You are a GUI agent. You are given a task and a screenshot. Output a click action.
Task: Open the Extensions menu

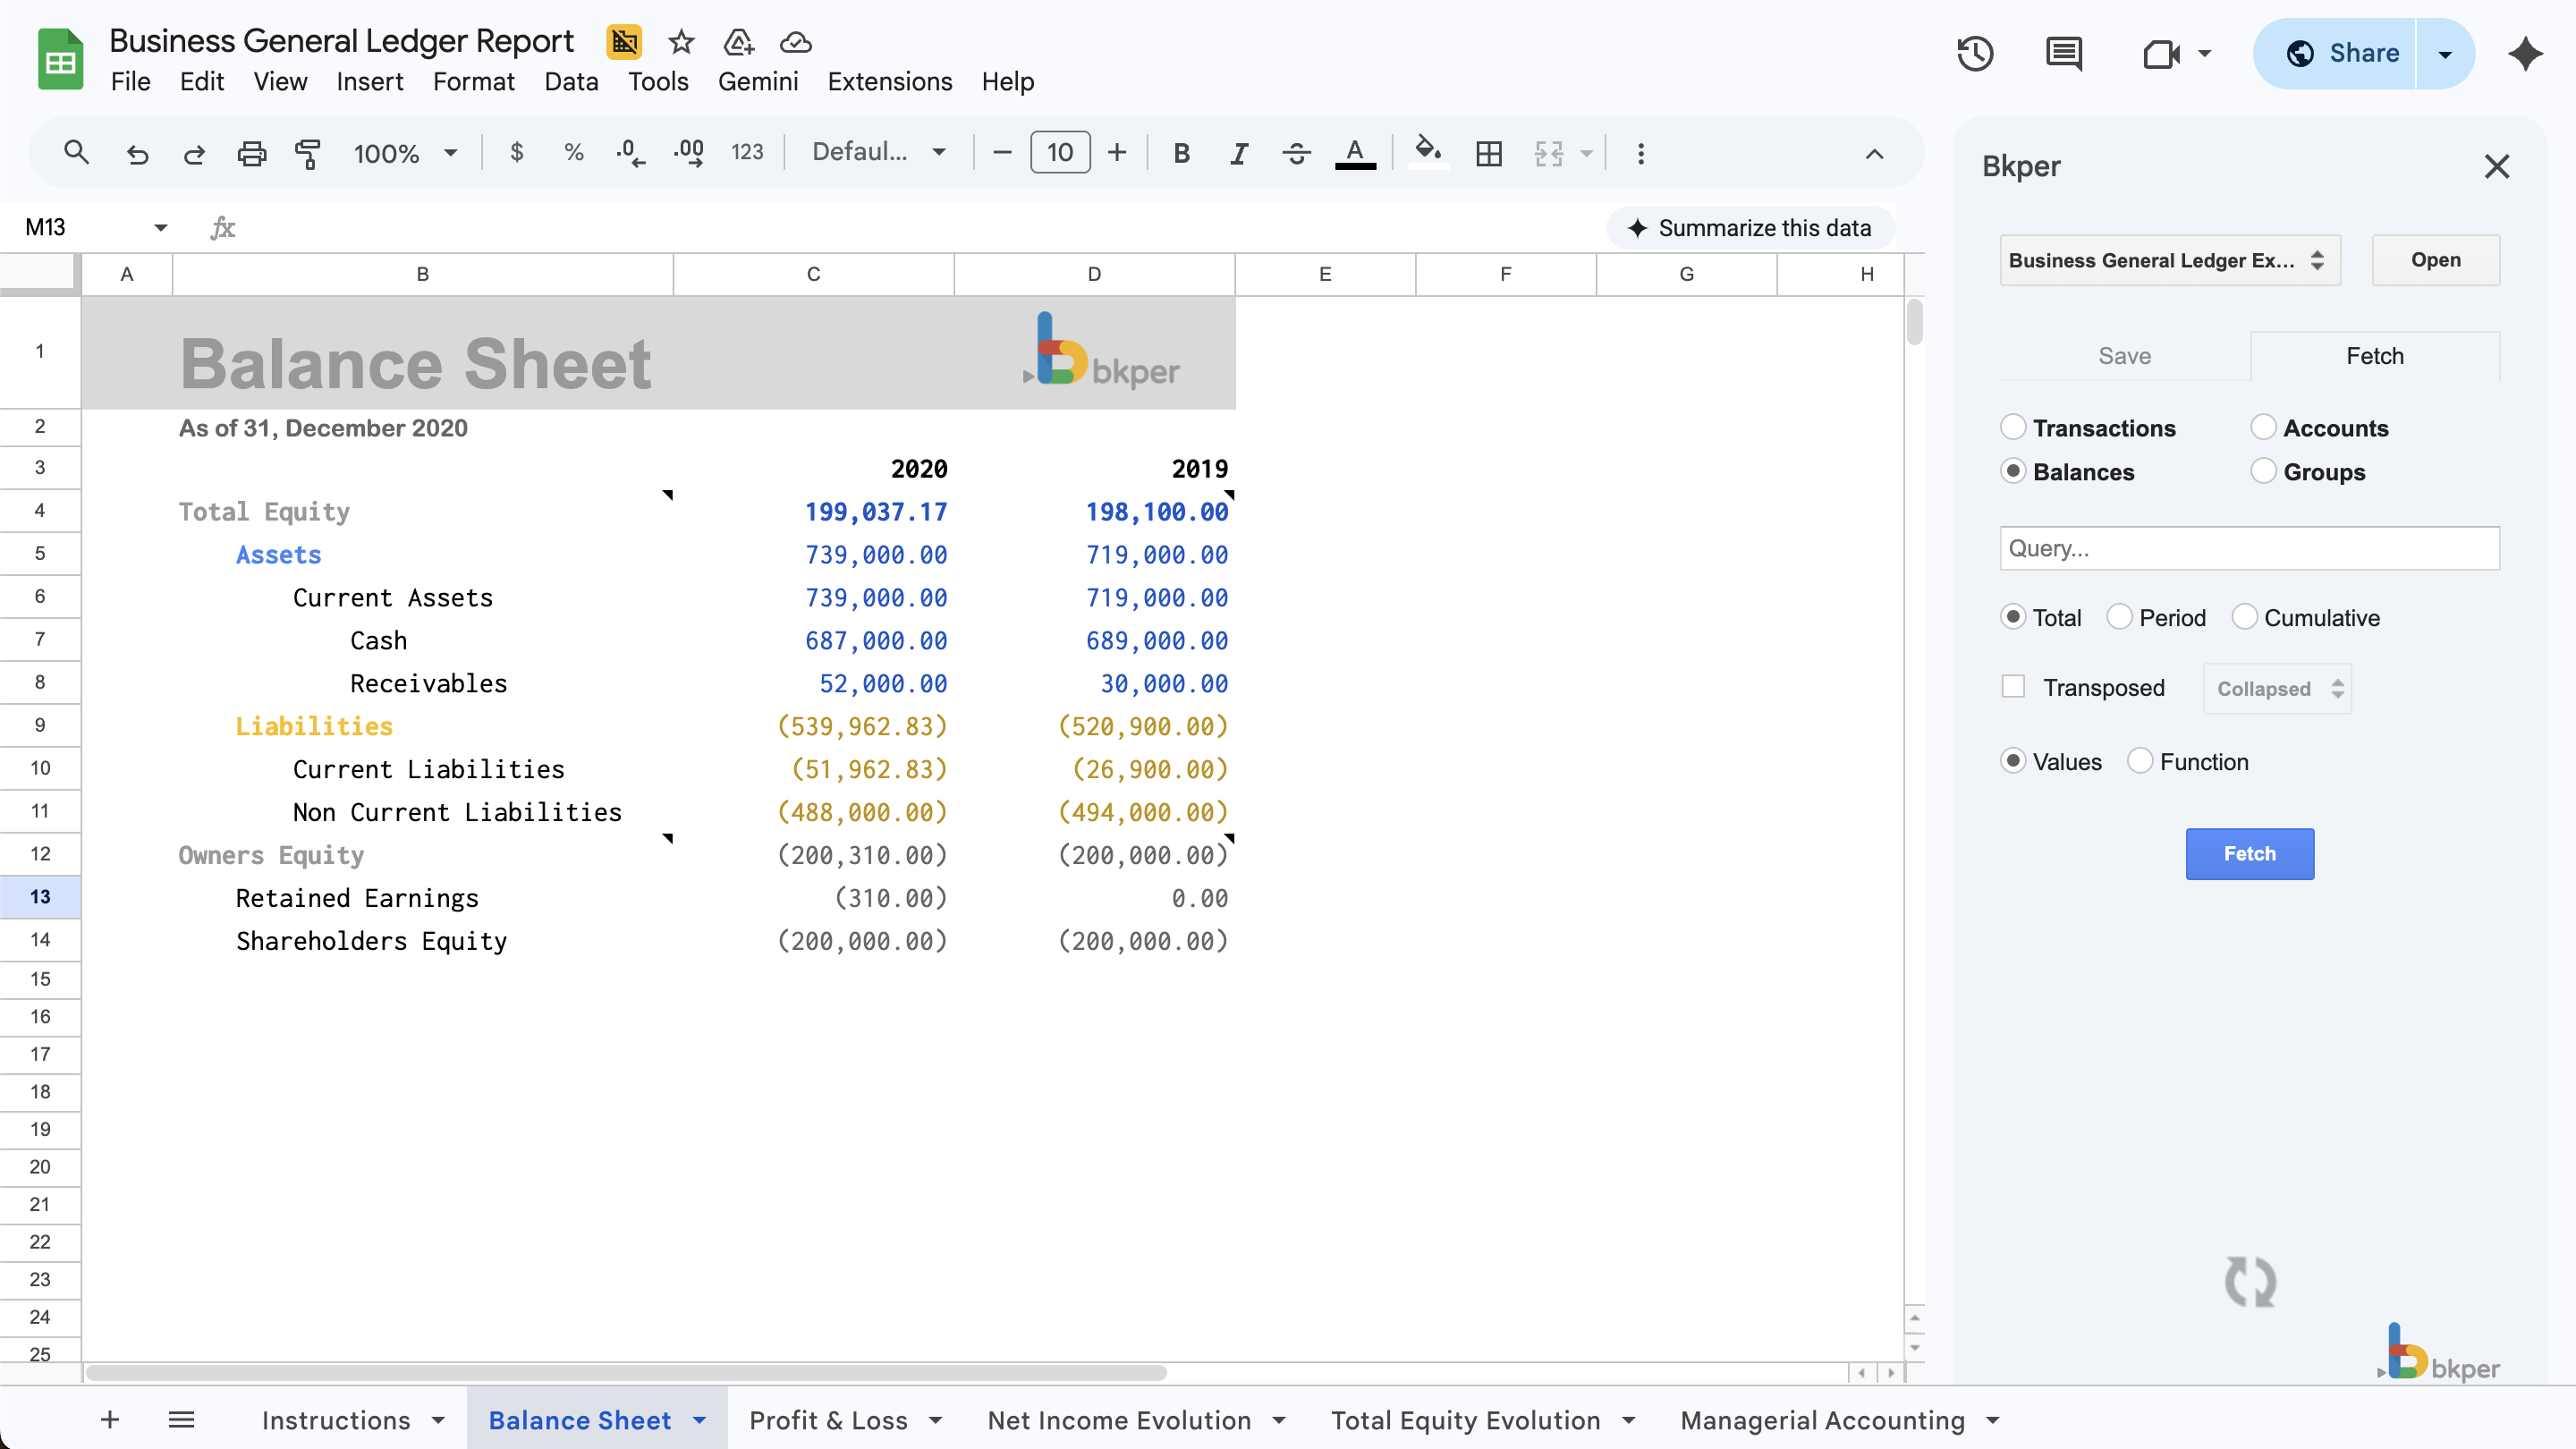(889, 81)
